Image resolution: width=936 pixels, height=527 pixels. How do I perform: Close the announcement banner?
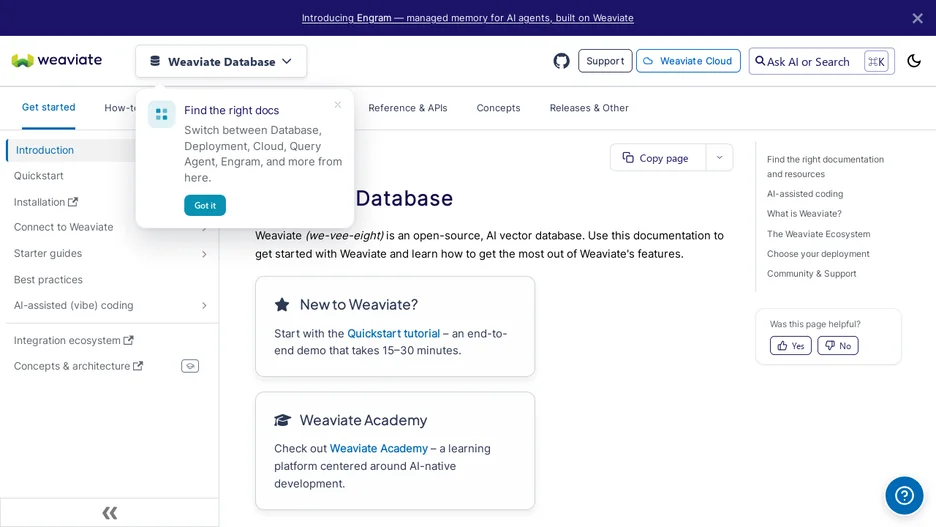coord(917,19)
